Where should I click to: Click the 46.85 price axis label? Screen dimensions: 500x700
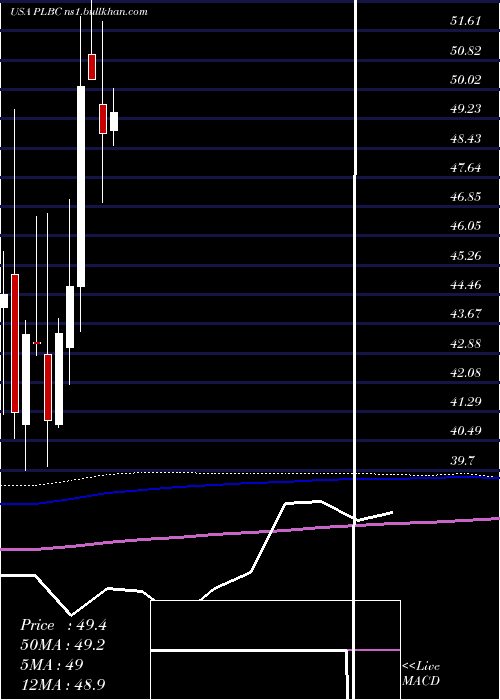click(466, 197)
